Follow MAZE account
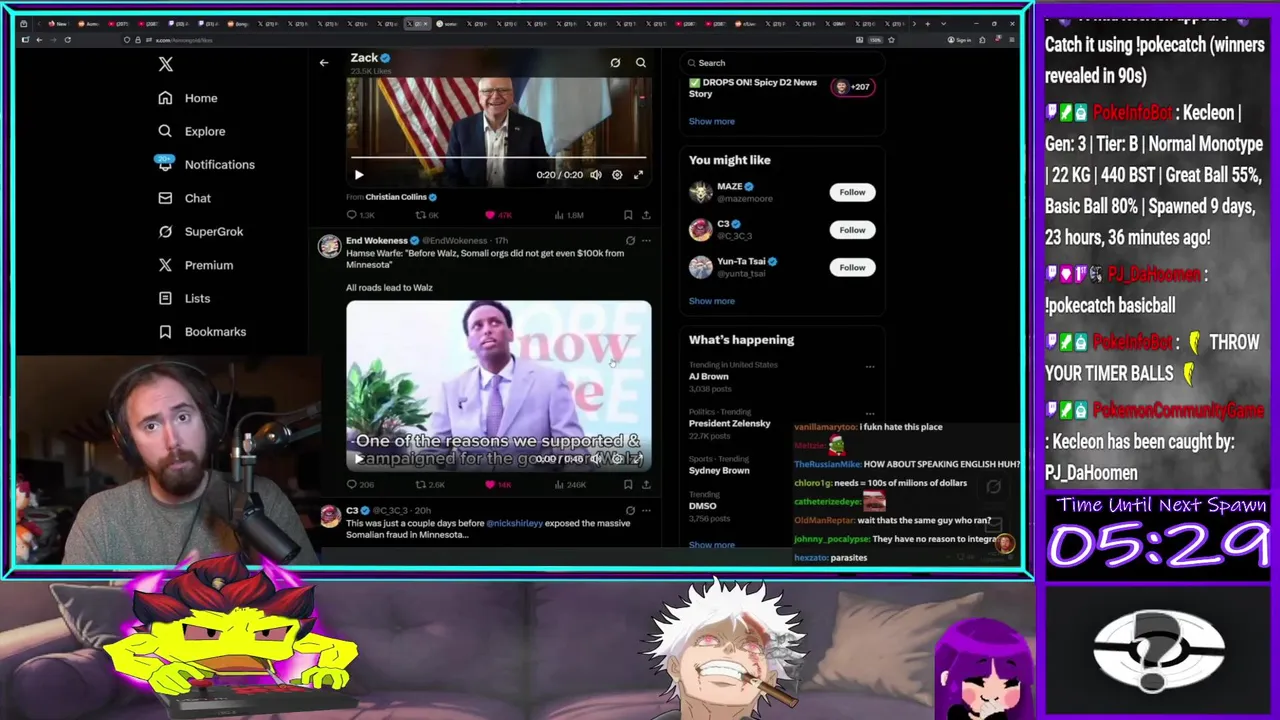Viewport: 1280px width, 720px height. tap(852, 192)
